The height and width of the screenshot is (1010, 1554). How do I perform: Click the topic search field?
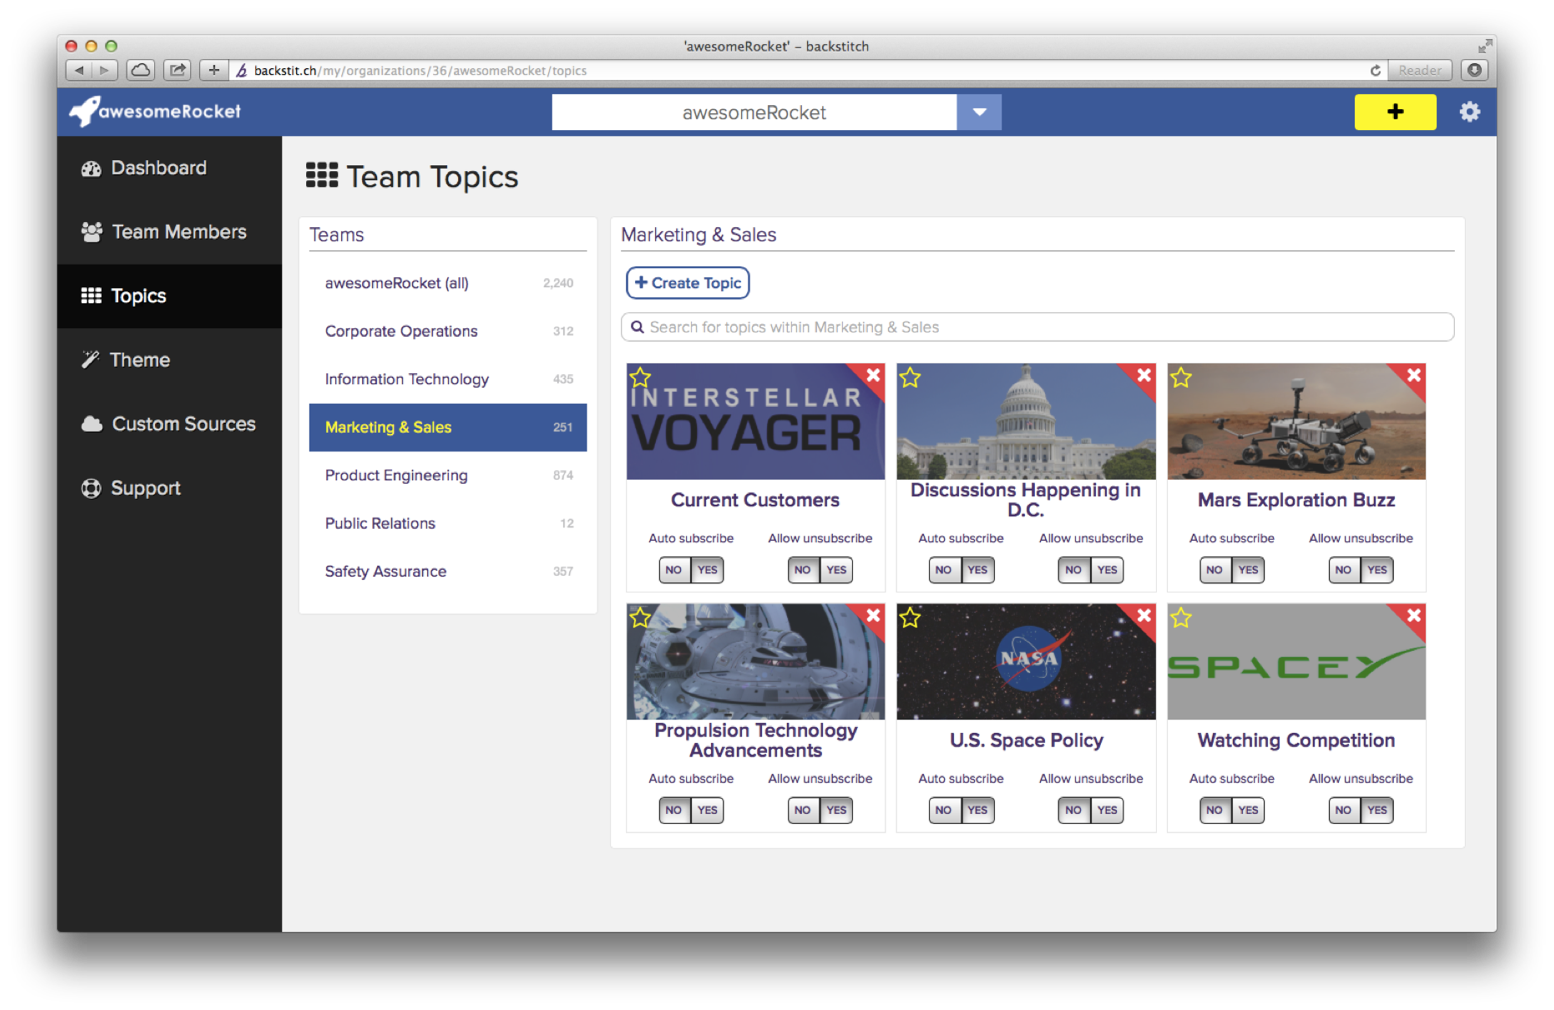(x=1037, y=327)
